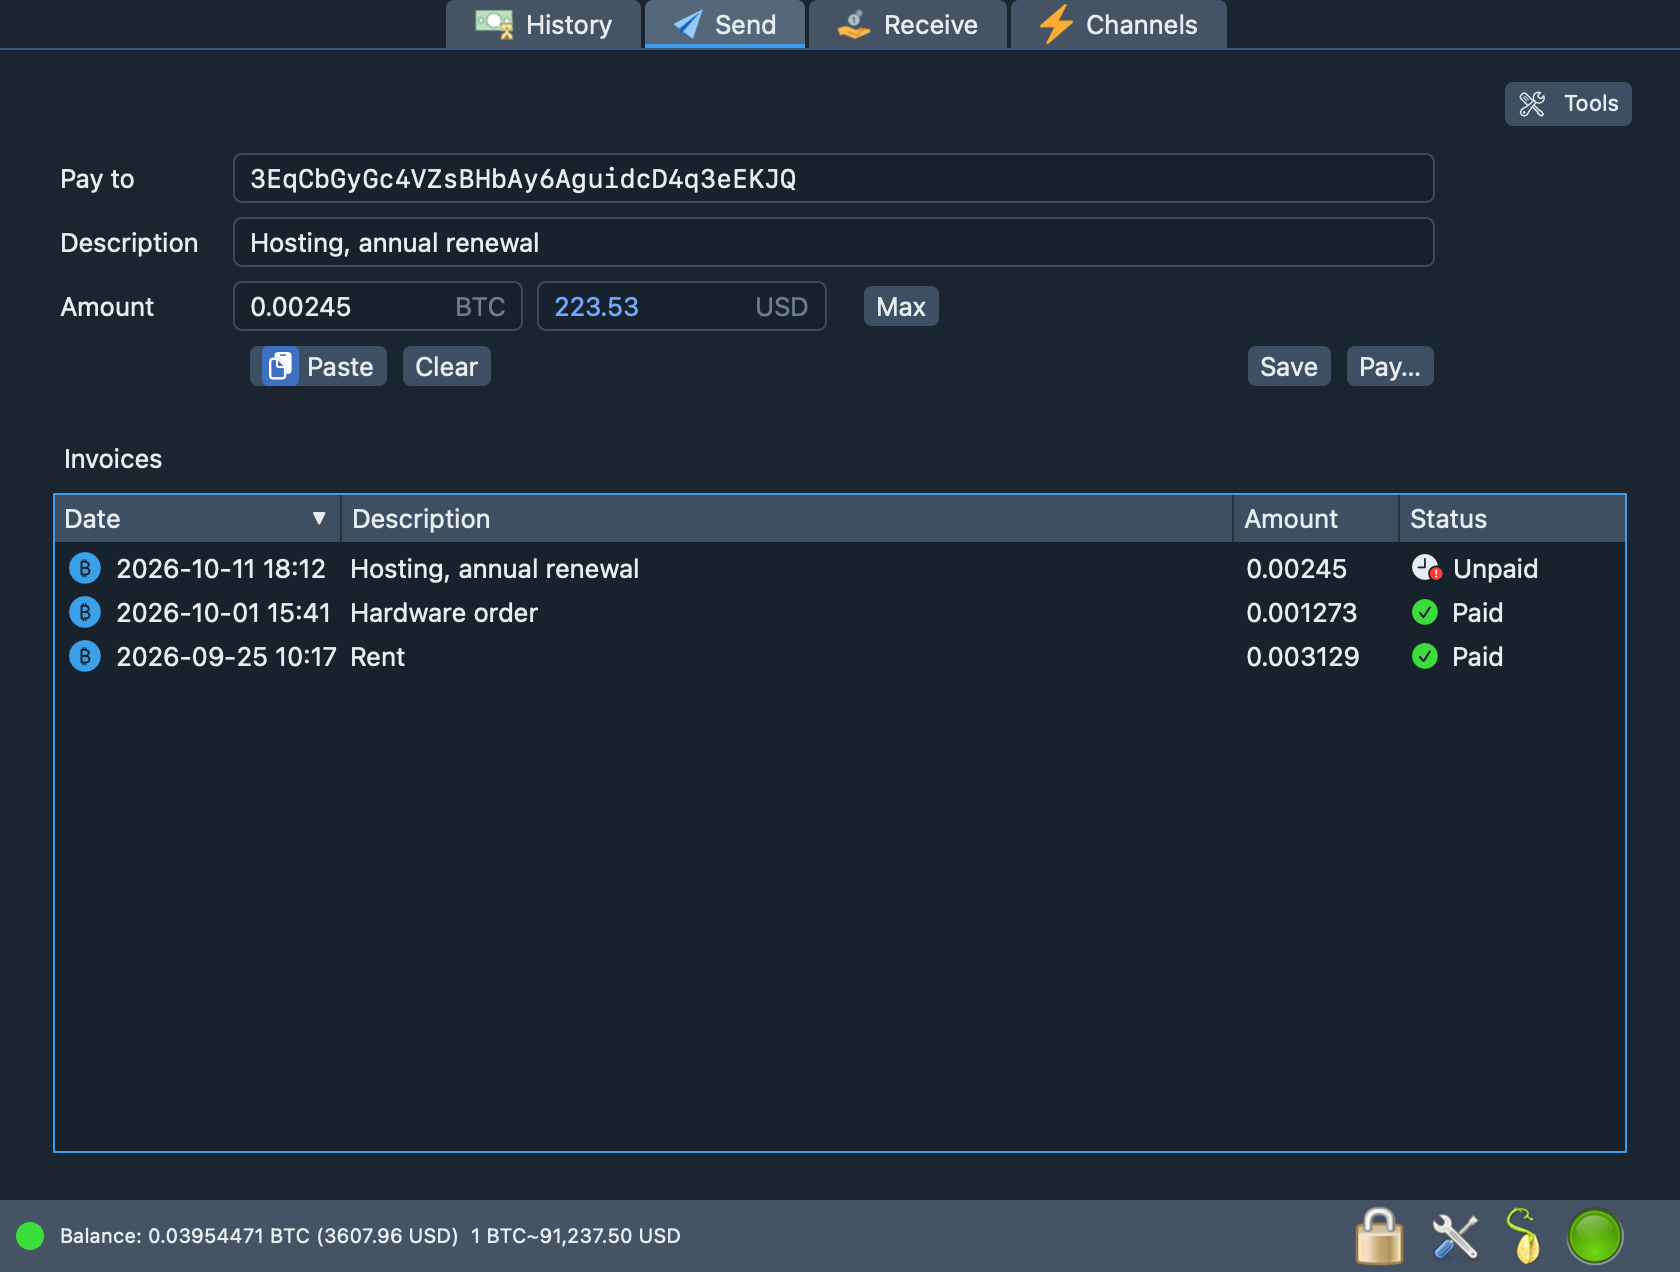Click the amount 0.003129

1302,656
